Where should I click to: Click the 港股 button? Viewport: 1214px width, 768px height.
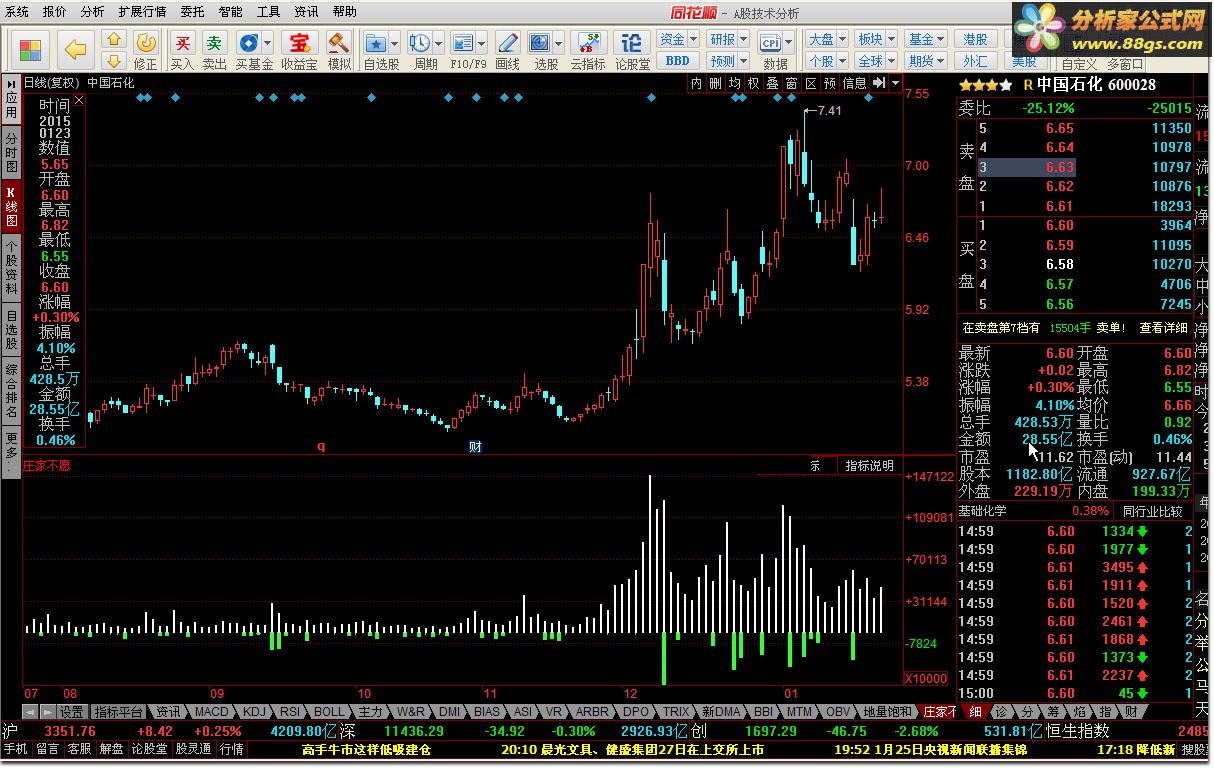[x=976, y=39]
